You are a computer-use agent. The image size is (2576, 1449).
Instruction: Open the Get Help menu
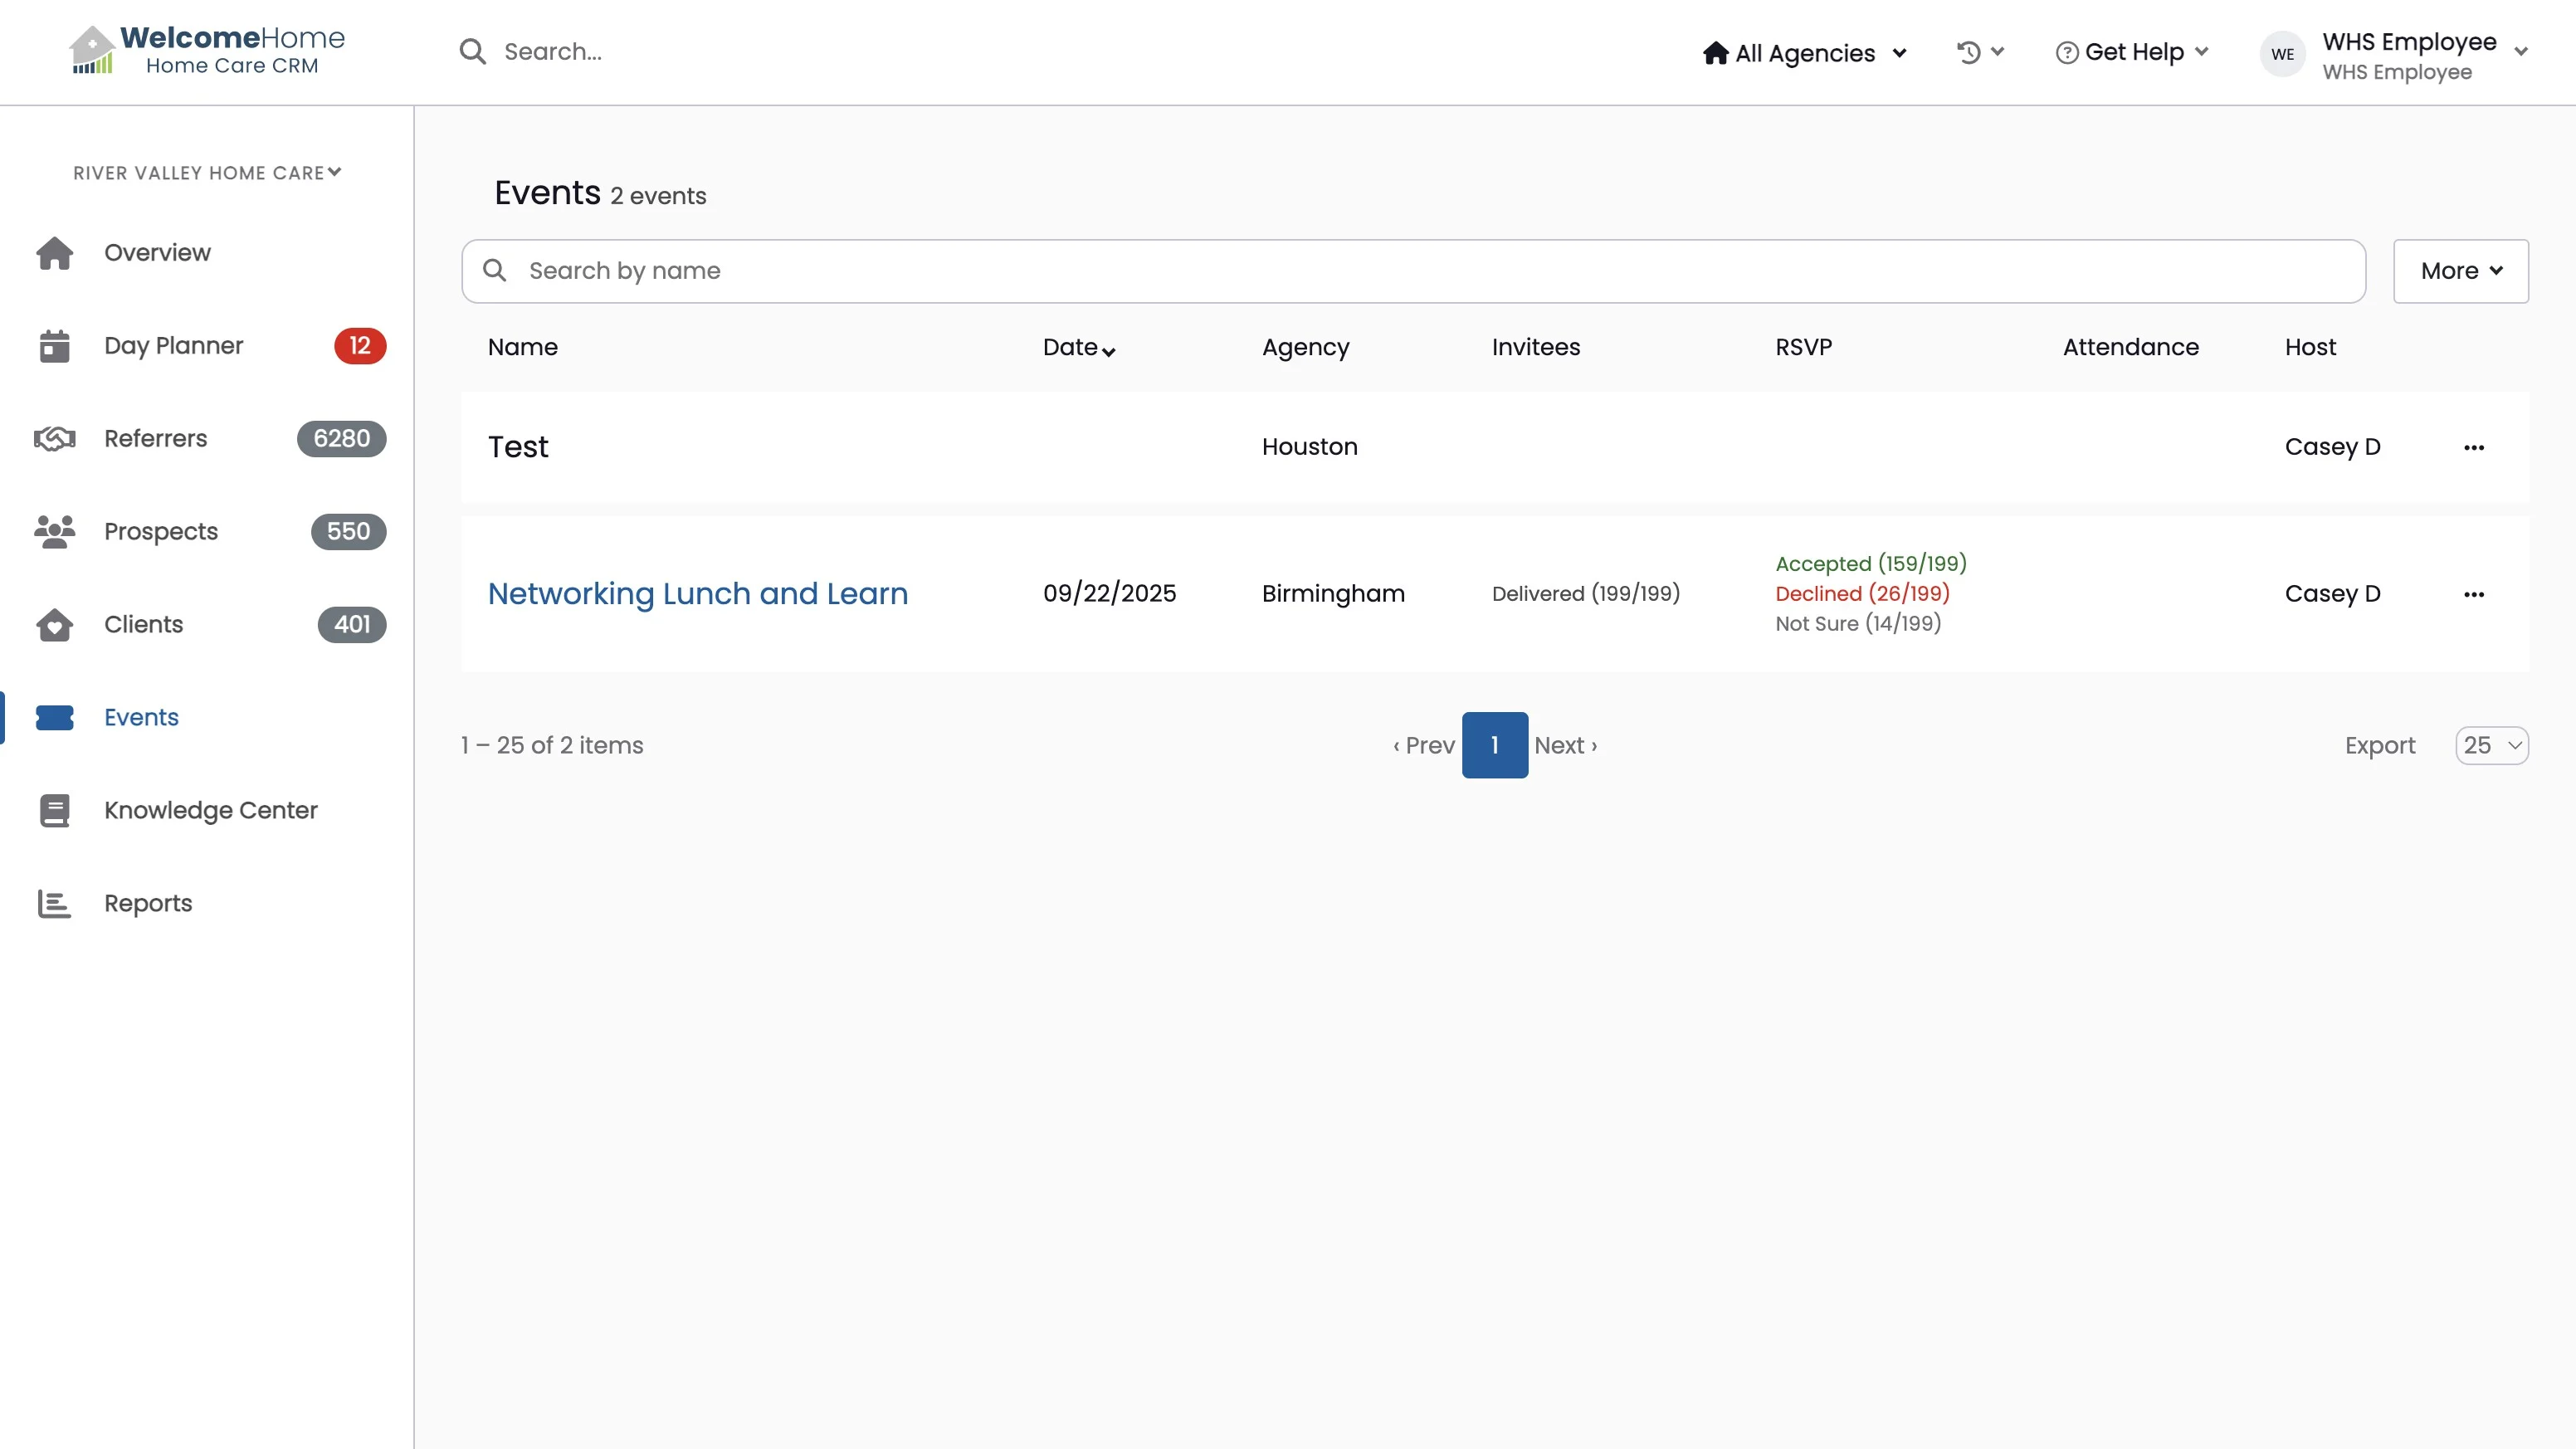pos(2132,52)
